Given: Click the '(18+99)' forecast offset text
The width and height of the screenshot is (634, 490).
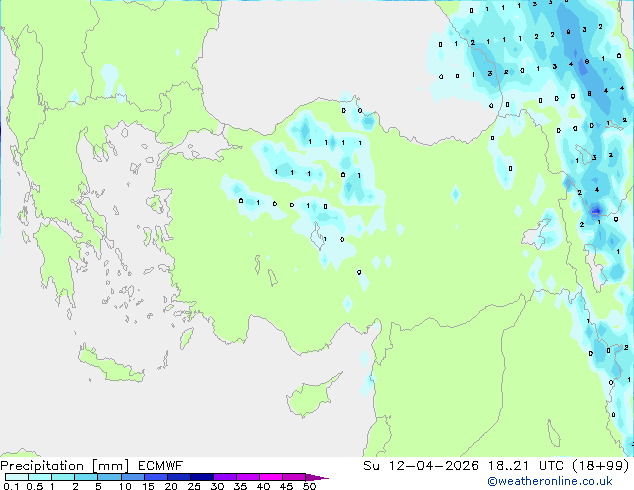Looking at the screenshot, I should (601, 466).
